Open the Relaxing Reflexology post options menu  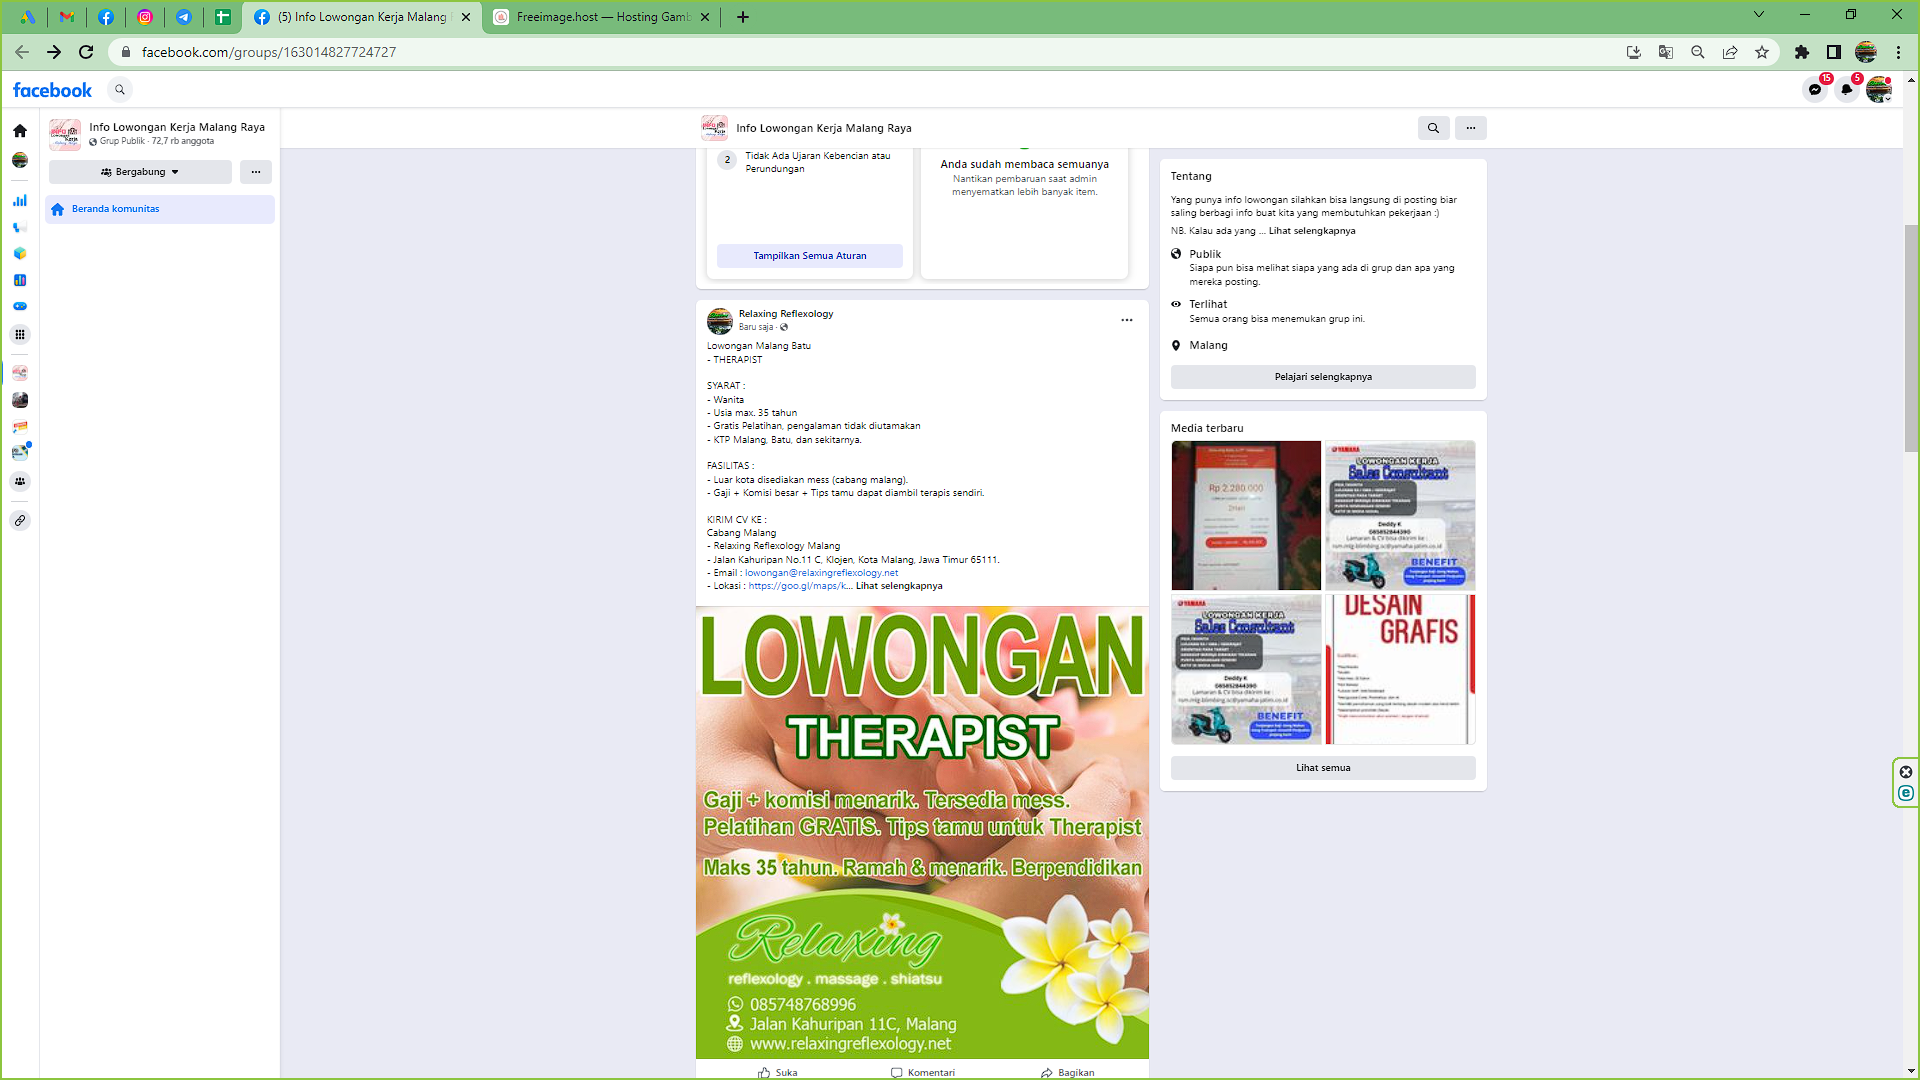pos(1127,320)
